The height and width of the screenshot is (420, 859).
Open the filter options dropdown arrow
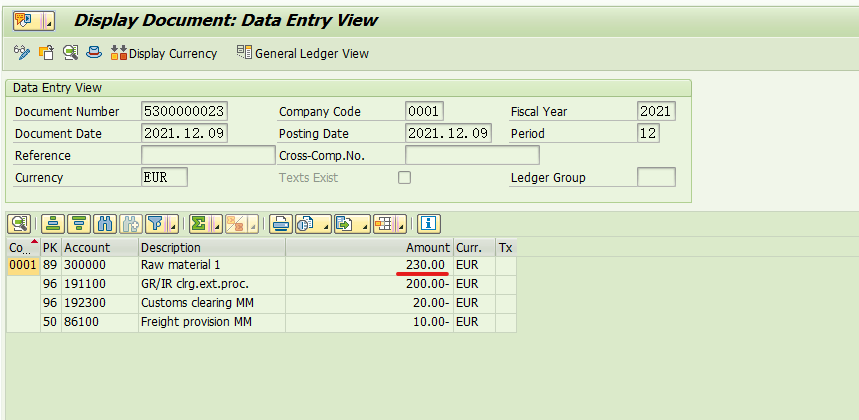[173, 223]
